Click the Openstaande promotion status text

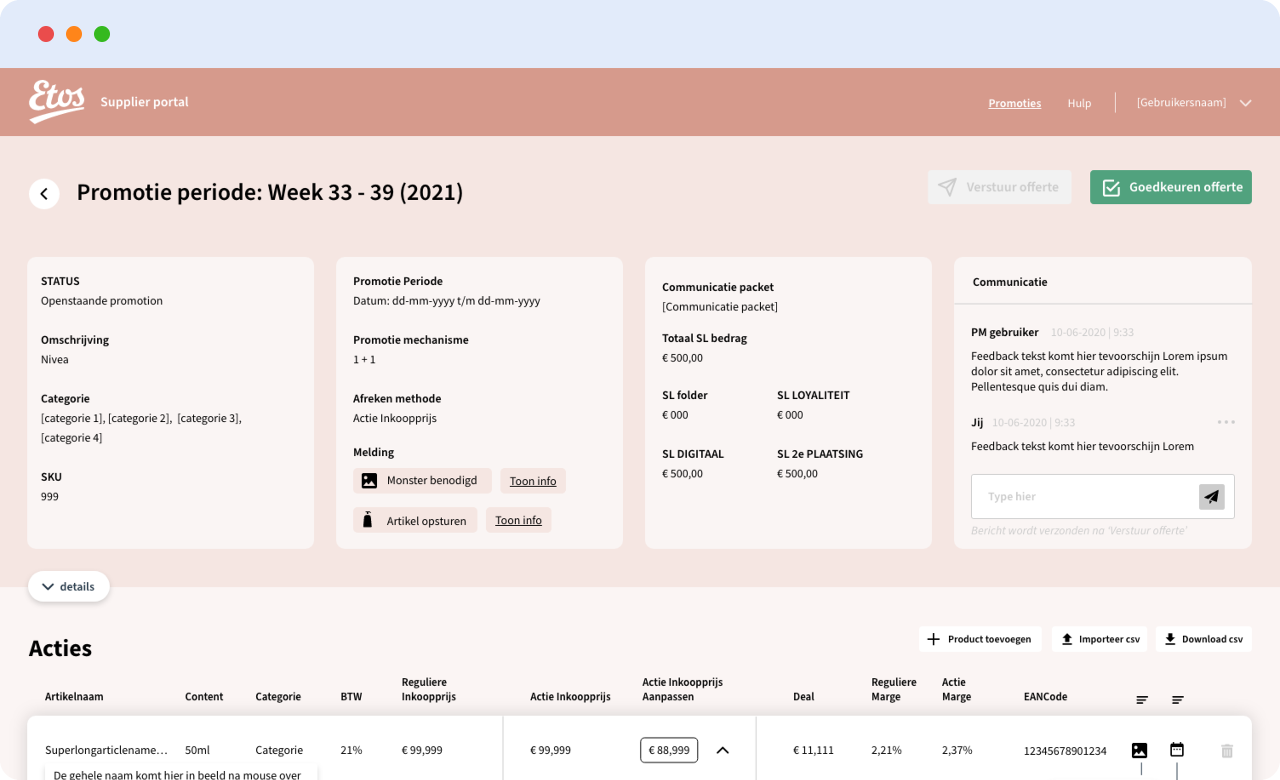[x=102, y=301]
